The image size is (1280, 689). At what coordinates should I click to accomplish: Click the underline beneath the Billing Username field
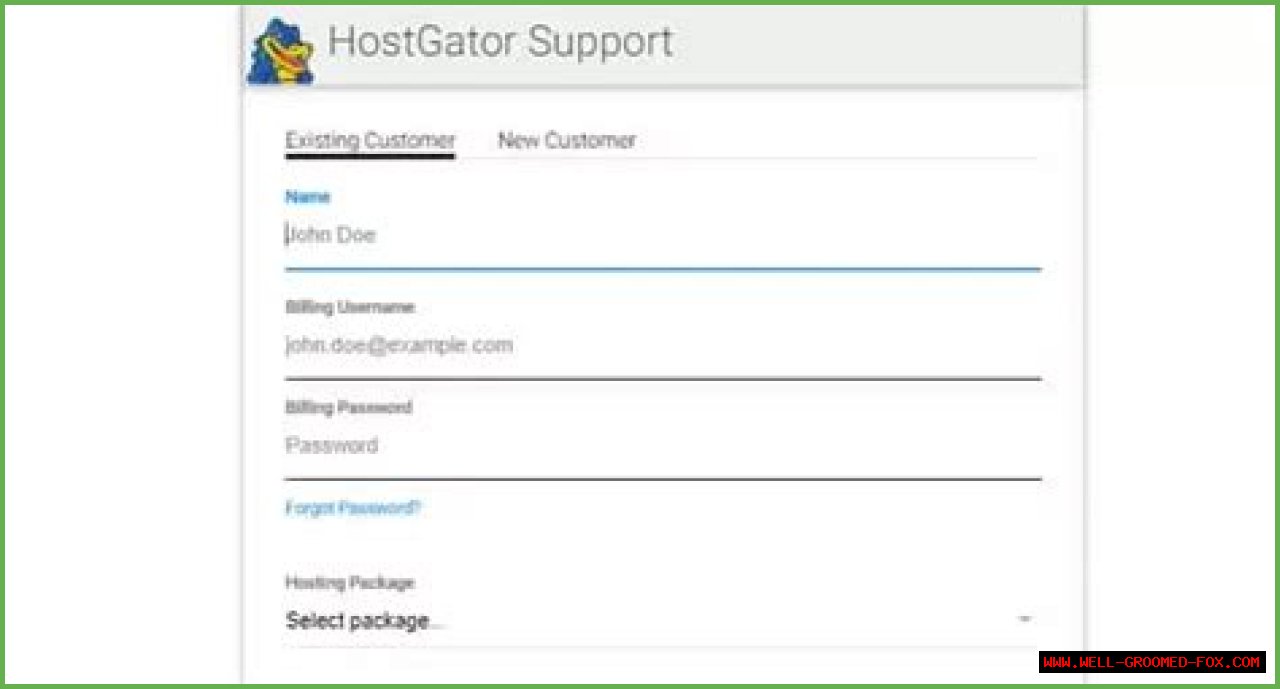[660, 378]
